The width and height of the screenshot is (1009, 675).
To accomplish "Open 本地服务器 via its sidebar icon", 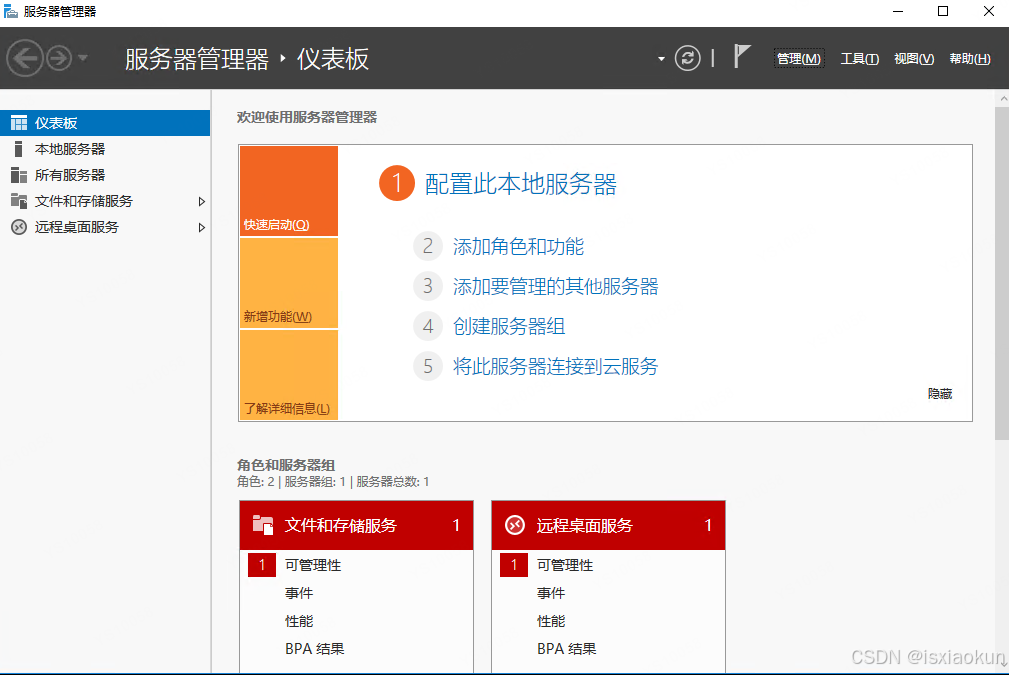I will (x=16, y=148).
